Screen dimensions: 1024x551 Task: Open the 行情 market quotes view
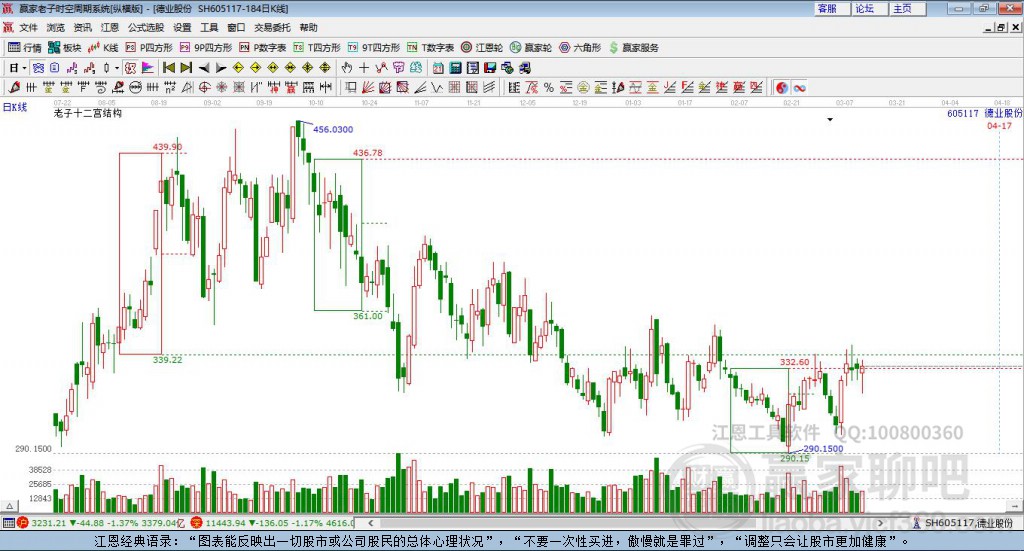click(x=25, y=48)
